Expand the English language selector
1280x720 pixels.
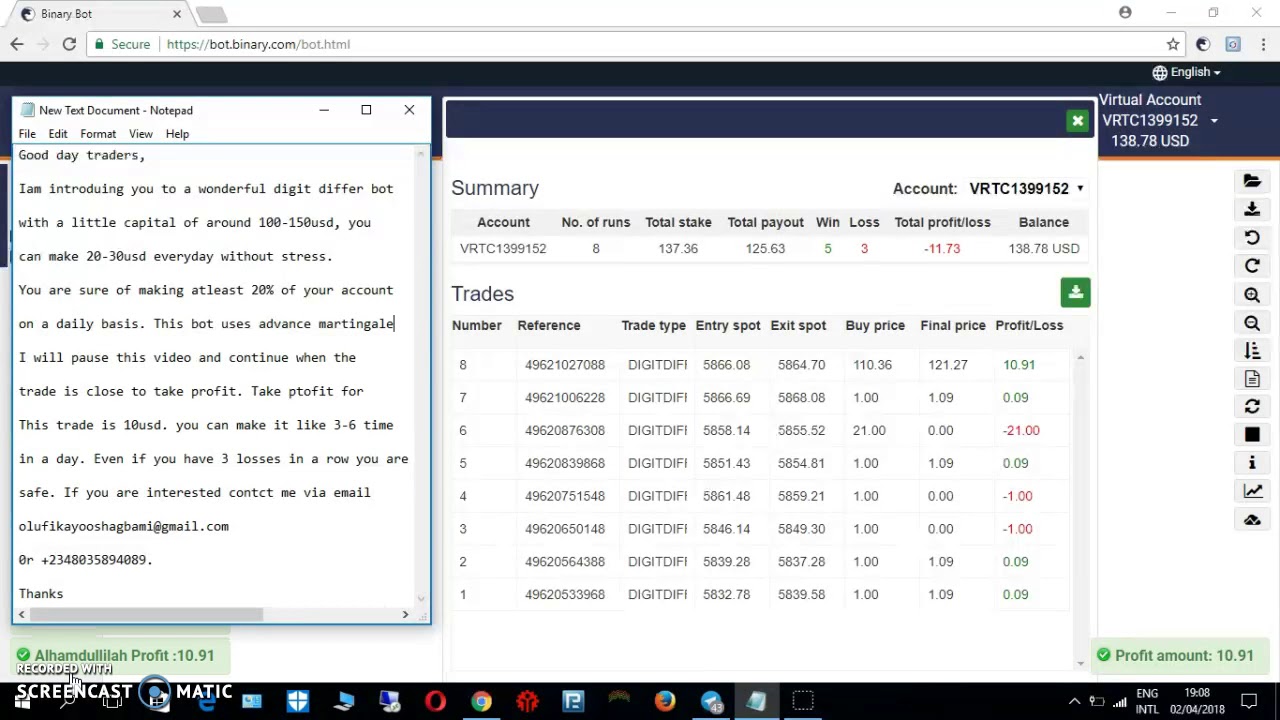click(1187, 72)
